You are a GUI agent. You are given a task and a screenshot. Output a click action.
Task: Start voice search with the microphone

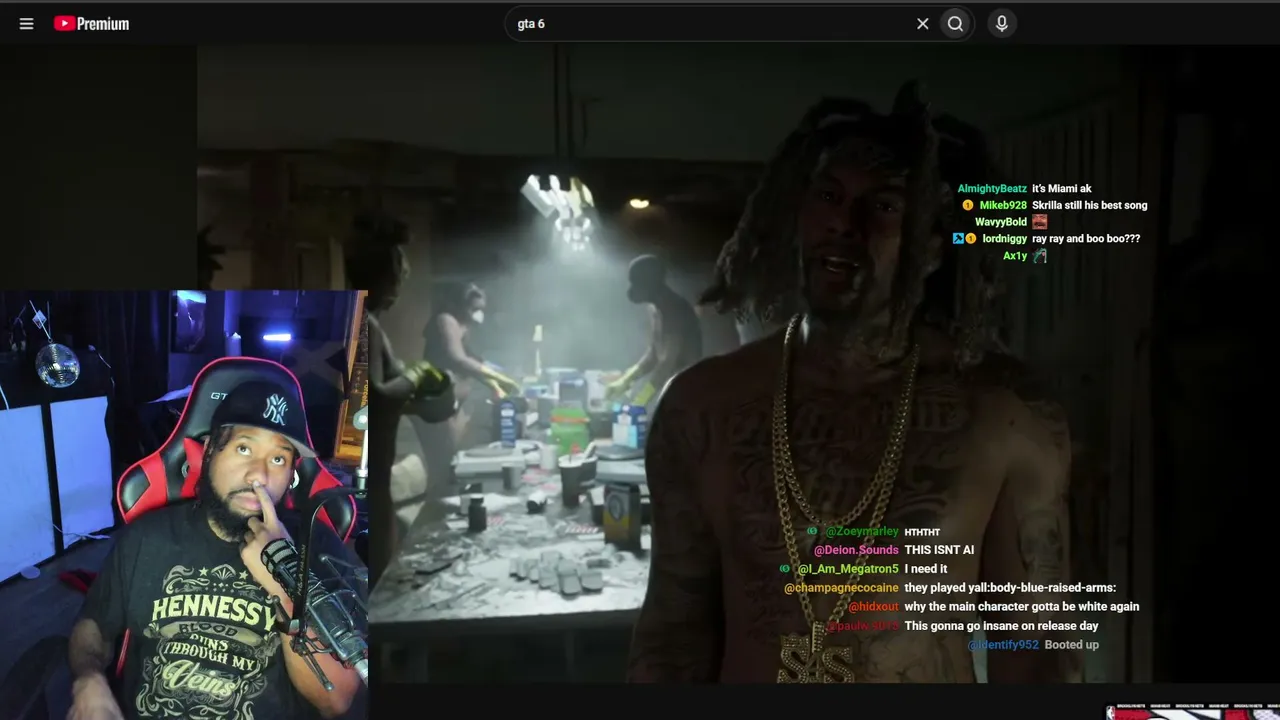1002,24
